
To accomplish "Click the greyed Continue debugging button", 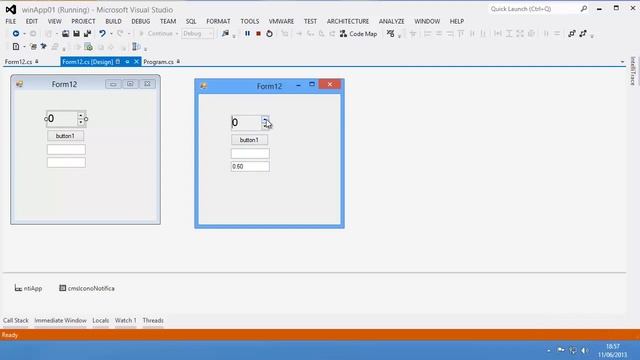I will pyautogui.click(x=156, y=34).
